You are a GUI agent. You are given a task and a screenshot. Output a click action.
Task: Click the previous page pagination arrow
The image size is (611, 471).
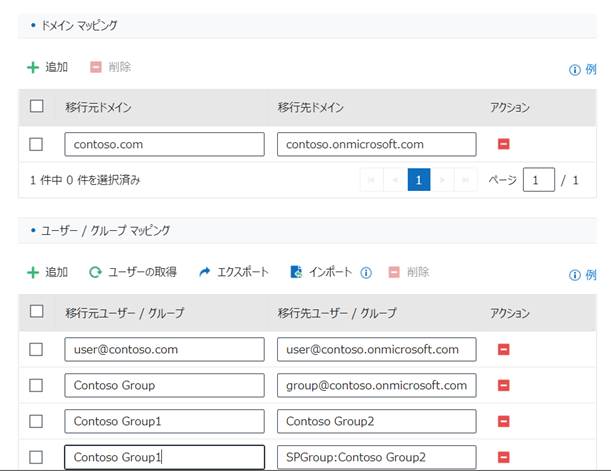click(x=395, y=180)
